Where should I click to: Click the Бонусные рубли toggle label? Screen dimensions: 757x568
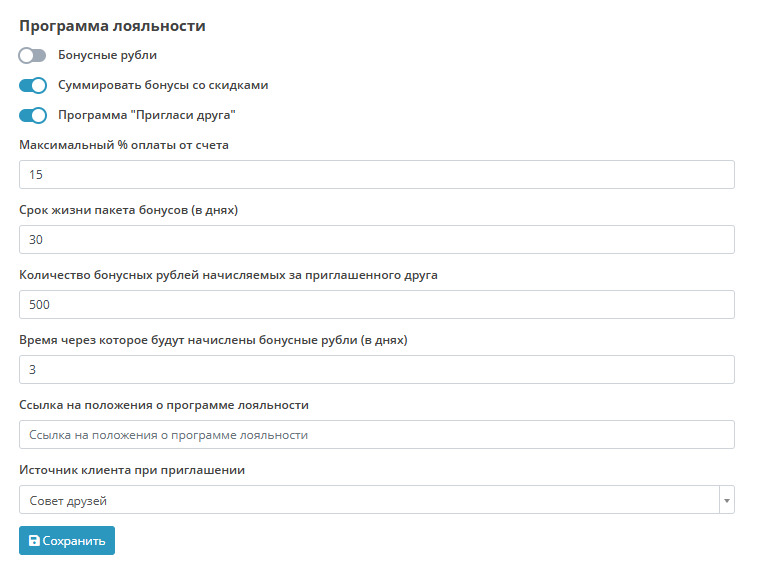tap(107, 56)
